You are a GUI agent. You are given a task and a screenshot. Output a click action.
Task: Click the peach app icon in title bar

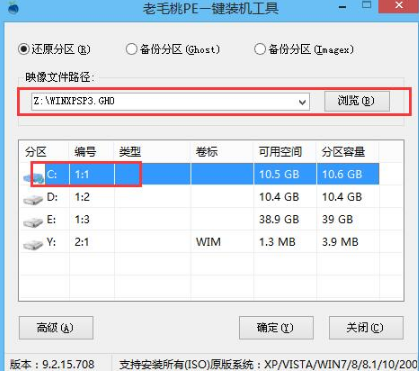(13, 7)
